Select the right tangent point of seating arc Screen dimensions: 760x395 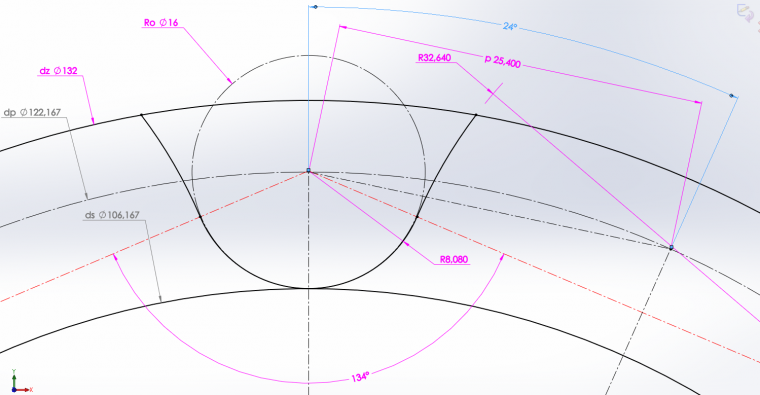pyautogui.click(x=417, y=217)
